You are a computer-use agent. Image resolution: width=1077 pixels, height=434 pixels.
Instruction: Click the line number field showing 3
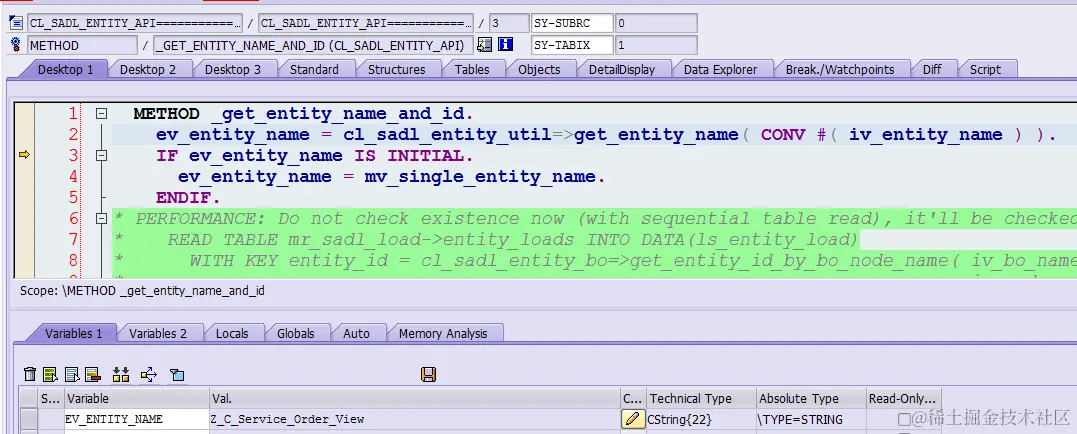510,23
